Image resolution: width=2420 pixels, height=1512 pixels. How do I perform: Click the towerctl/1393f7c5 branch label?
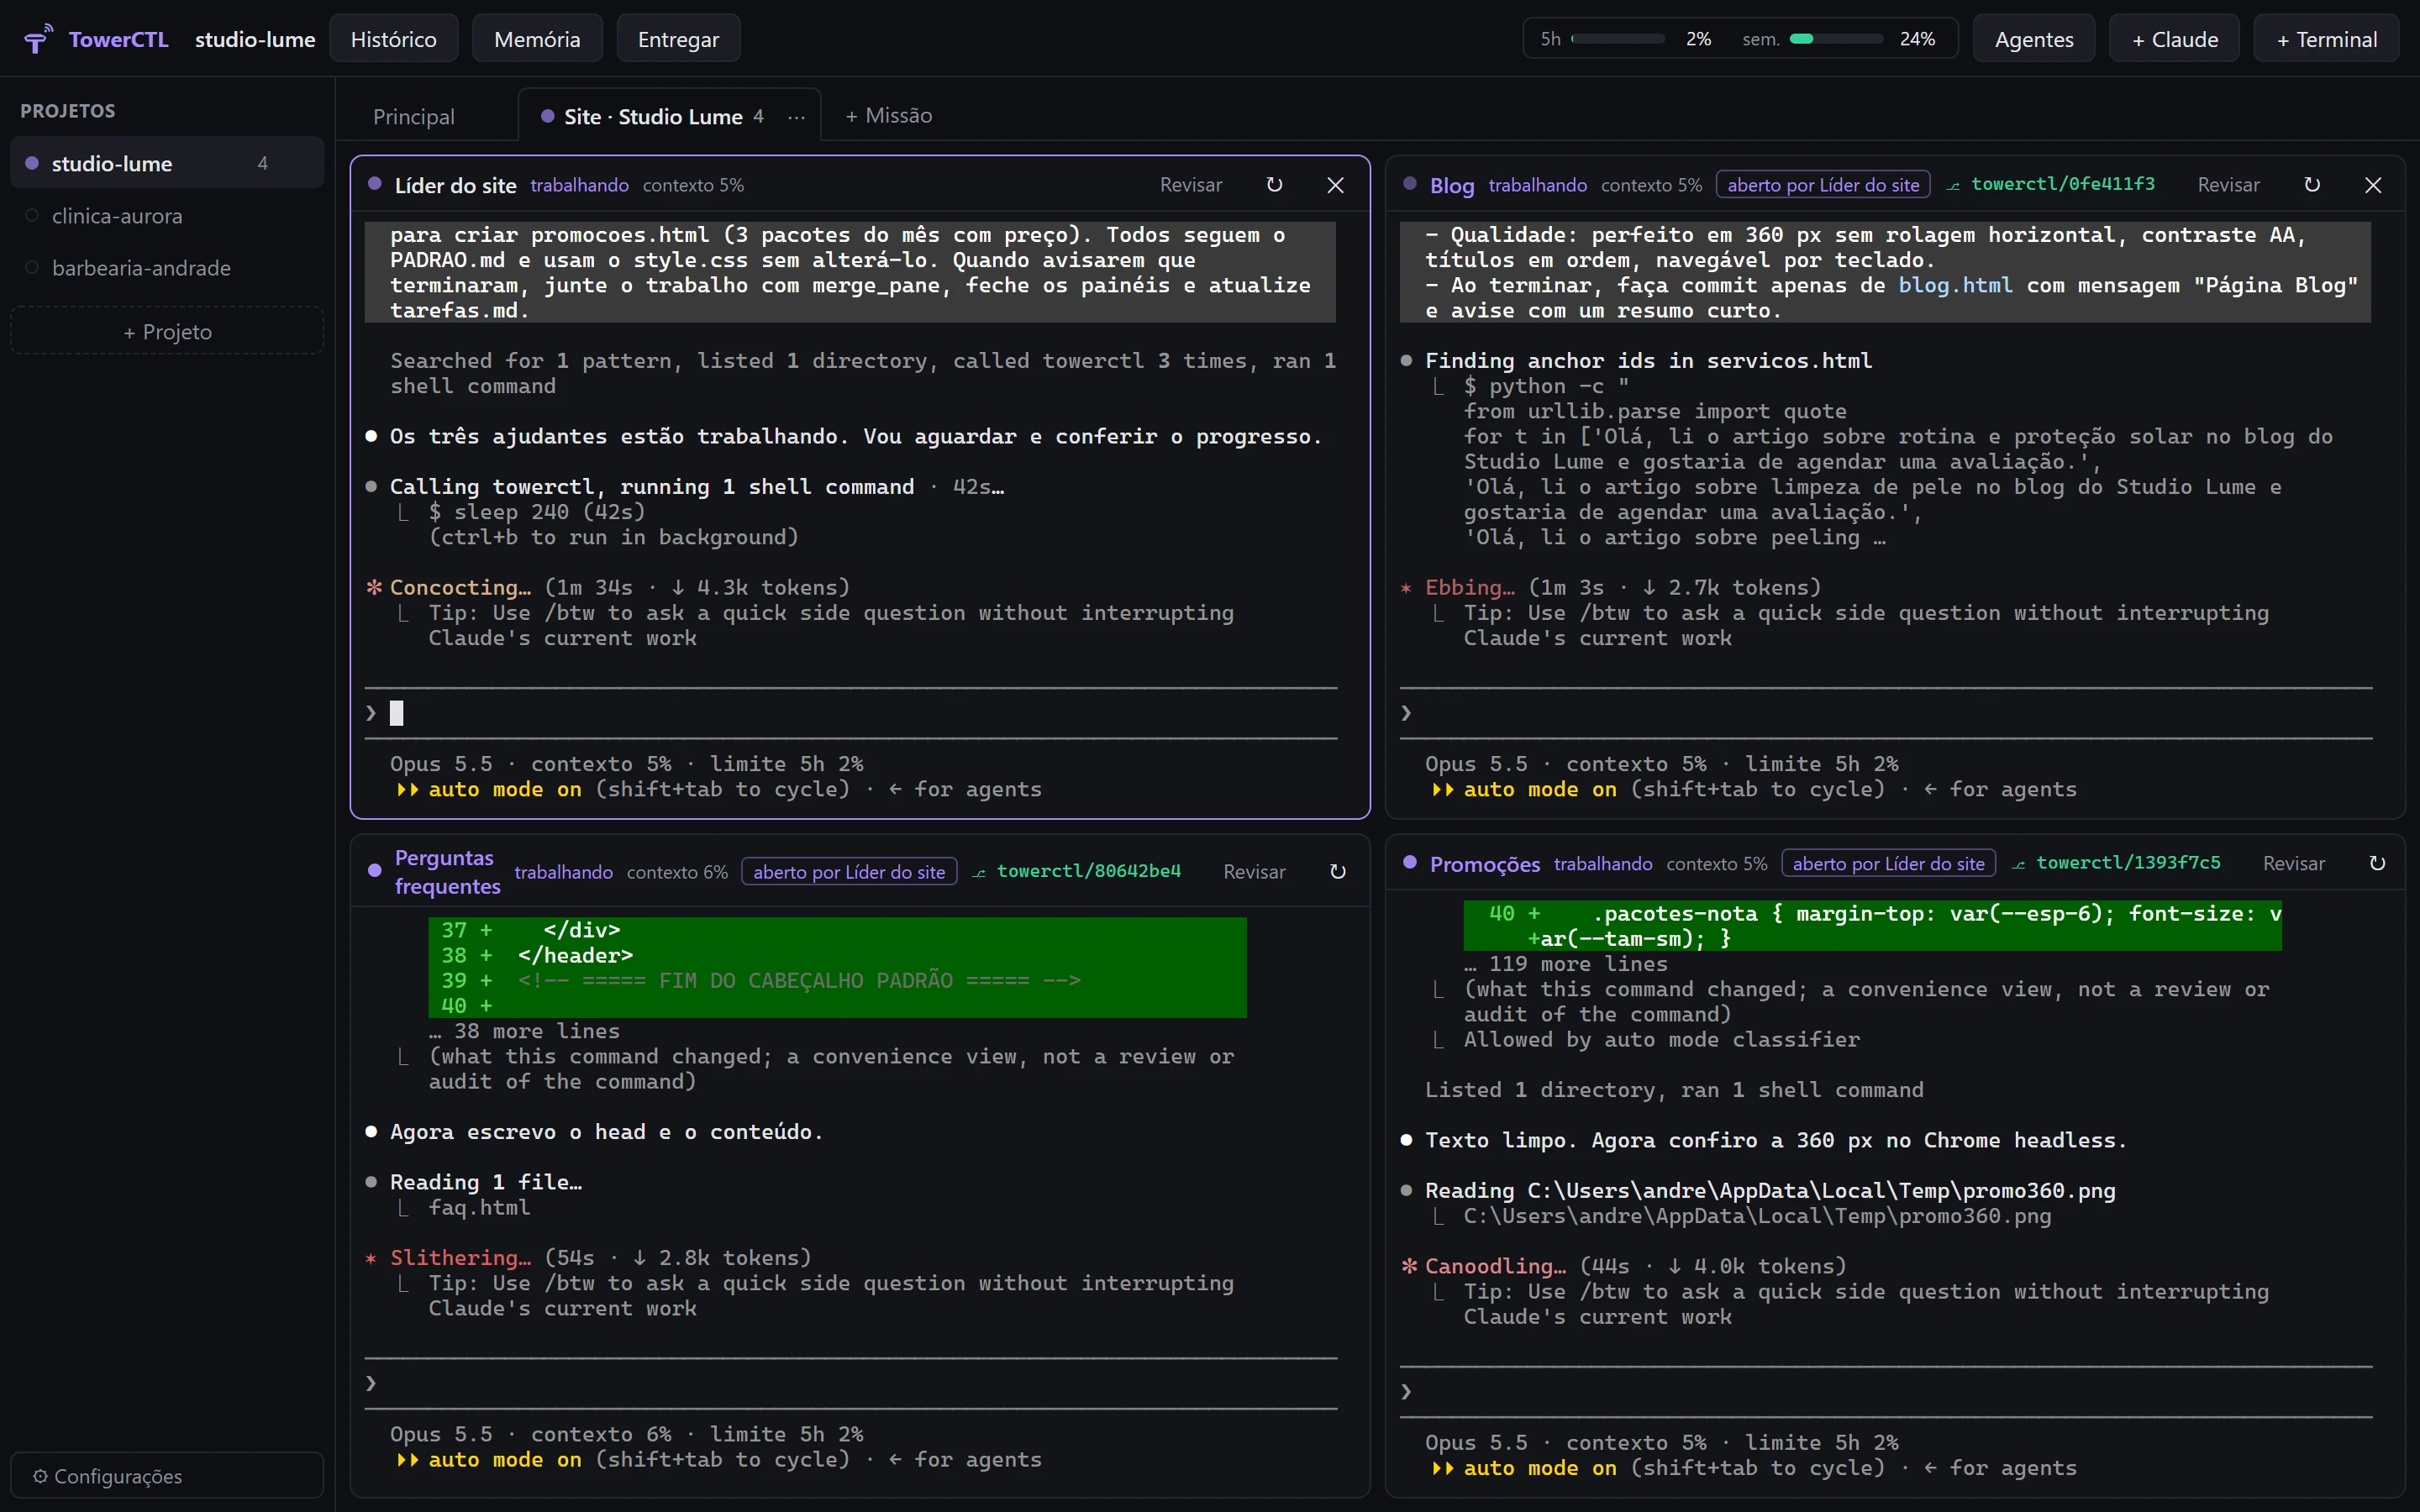[2128, 863]
